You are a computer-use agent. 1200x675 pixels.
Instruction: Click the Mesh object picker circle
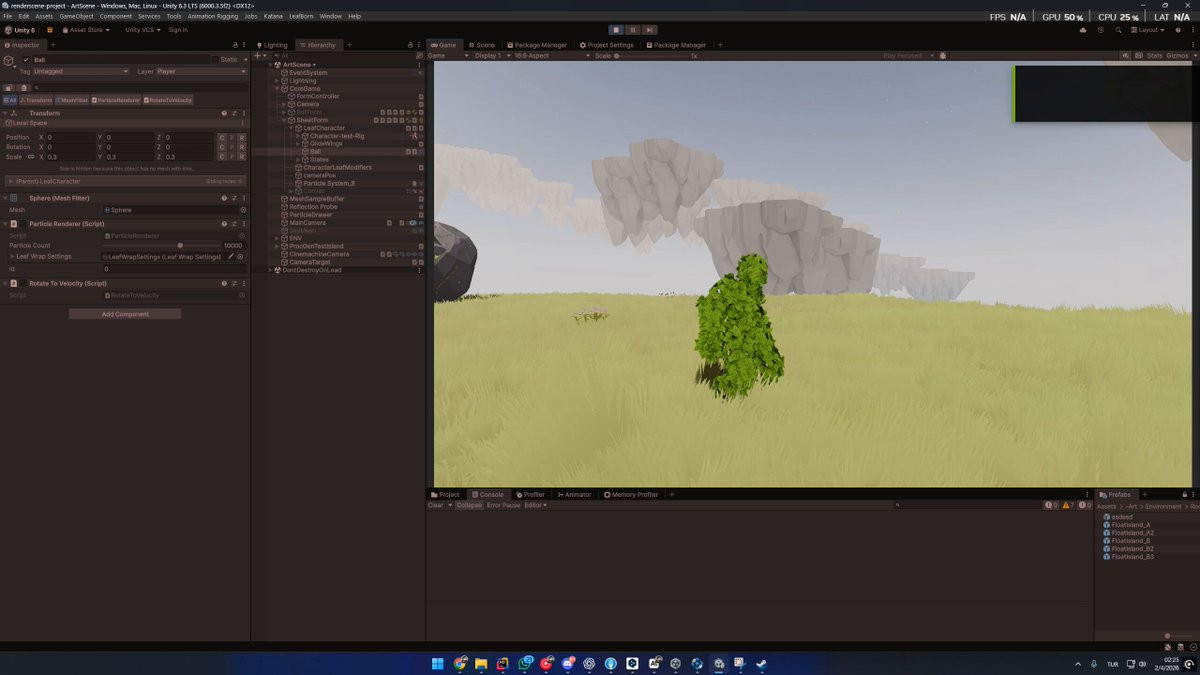click(x=243, y=210)
